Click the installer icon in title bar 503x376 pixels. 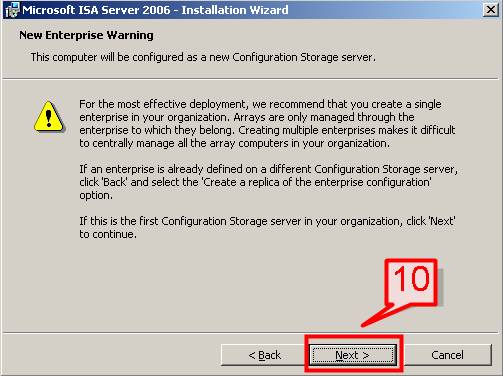[x=12, y=10]
